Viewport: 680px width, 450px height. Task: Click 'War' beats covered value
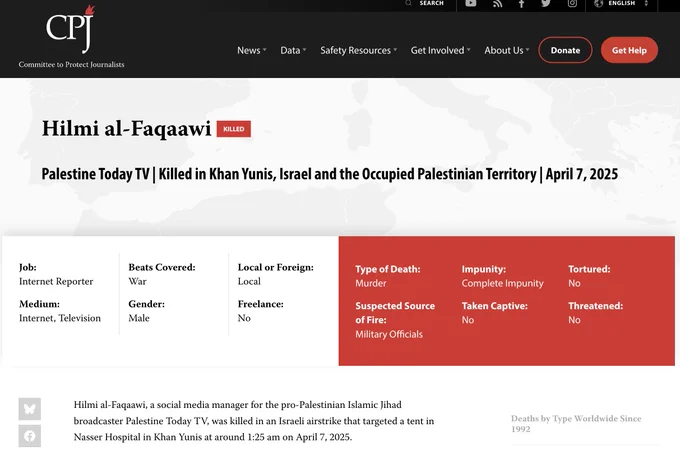tap(137, 281)
